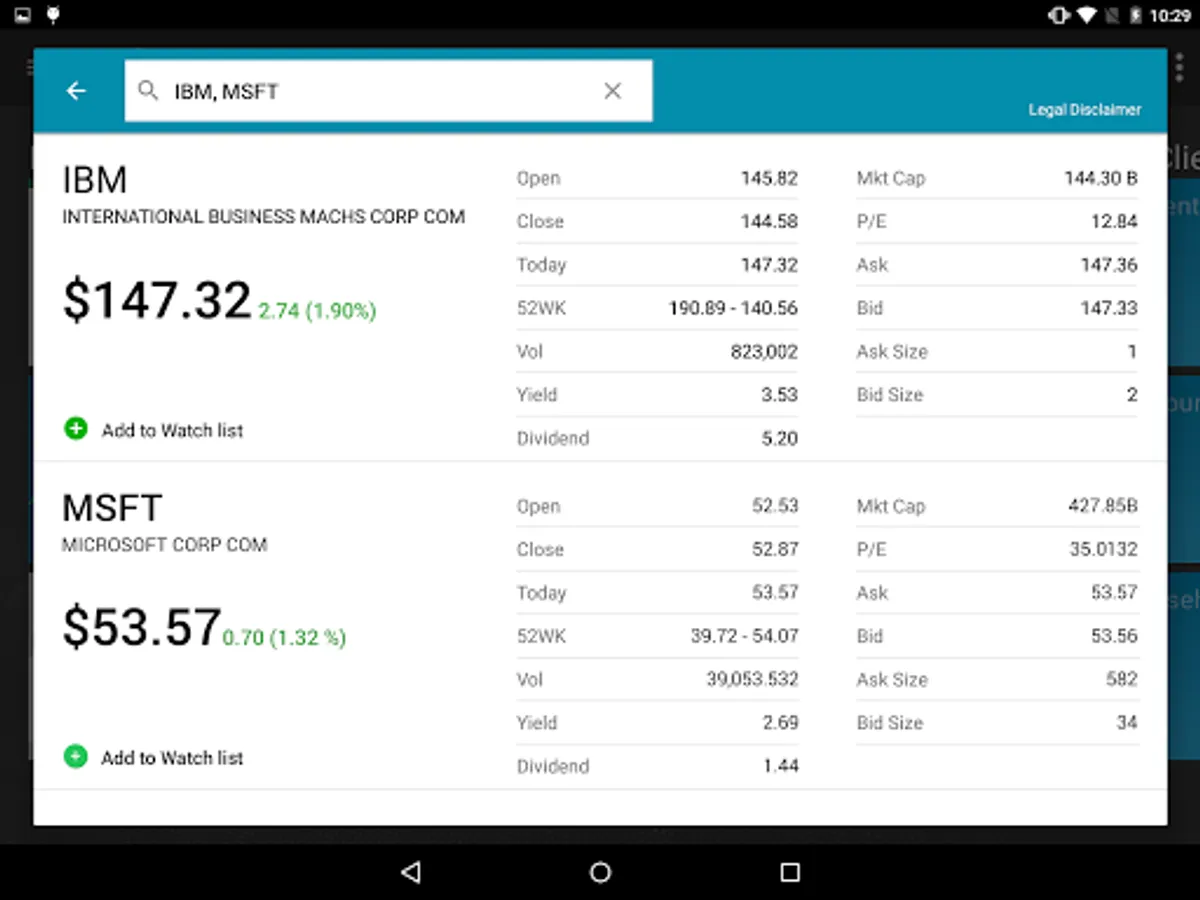Tap Android recent apps button
This screenshot has height=900, width=1200.
pyautogui.click(x=790, y=872)
